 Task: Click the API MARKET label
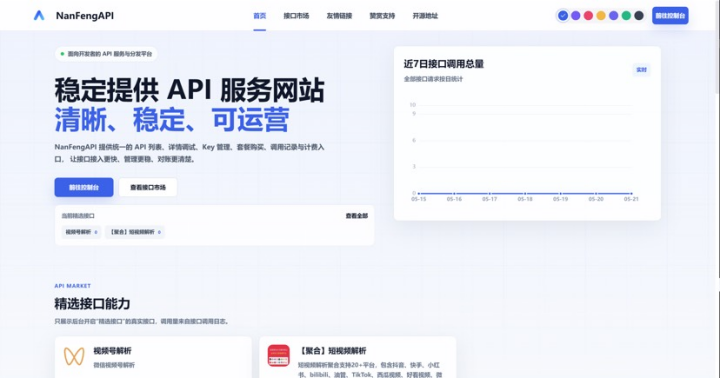click(x=73, y=286)
